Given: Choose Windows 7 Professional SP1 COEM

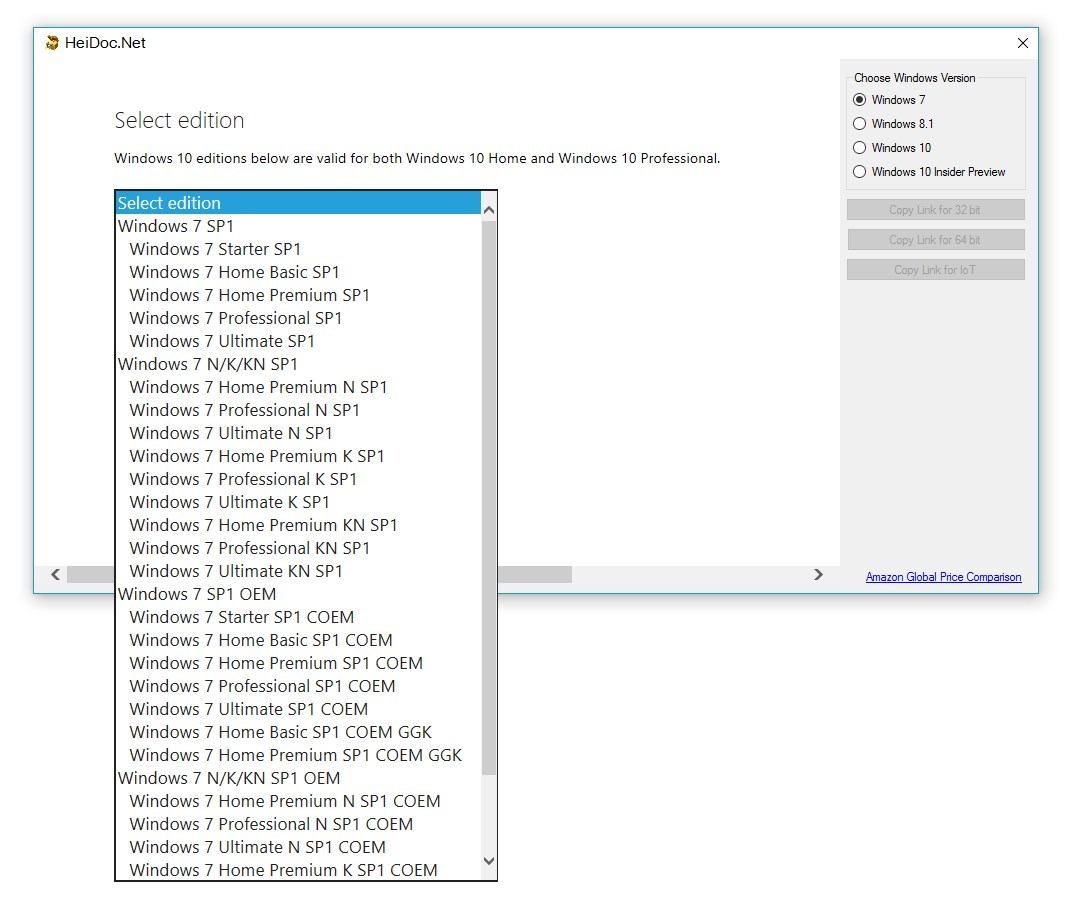Looking at the screenshot, I should tap(298, 687).
